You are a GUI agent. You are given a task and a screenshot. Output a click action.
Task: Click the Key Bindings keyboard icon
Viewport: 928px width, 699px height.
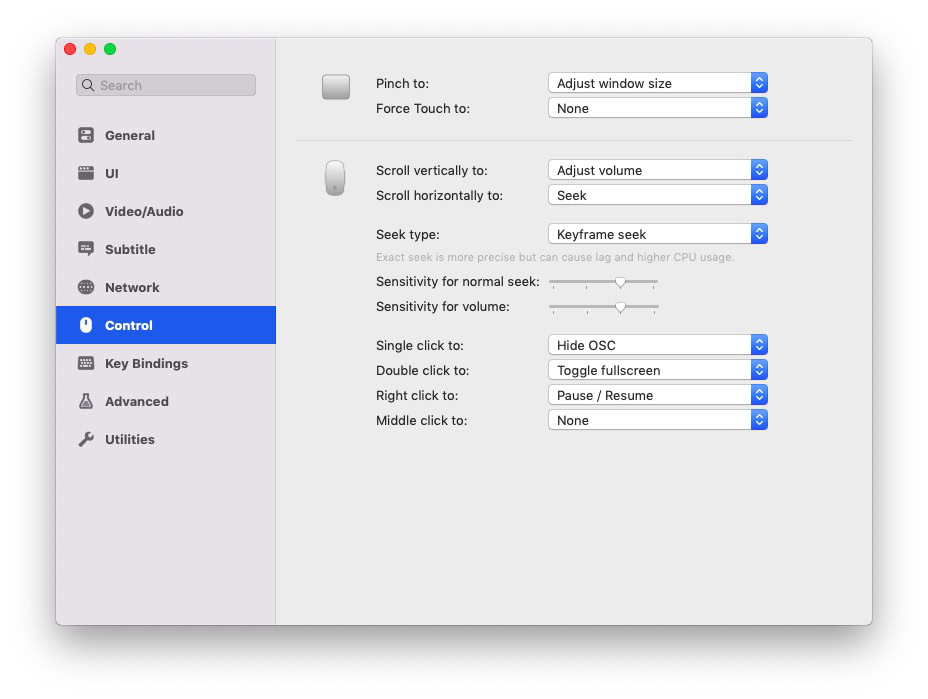tap(86, 363)
